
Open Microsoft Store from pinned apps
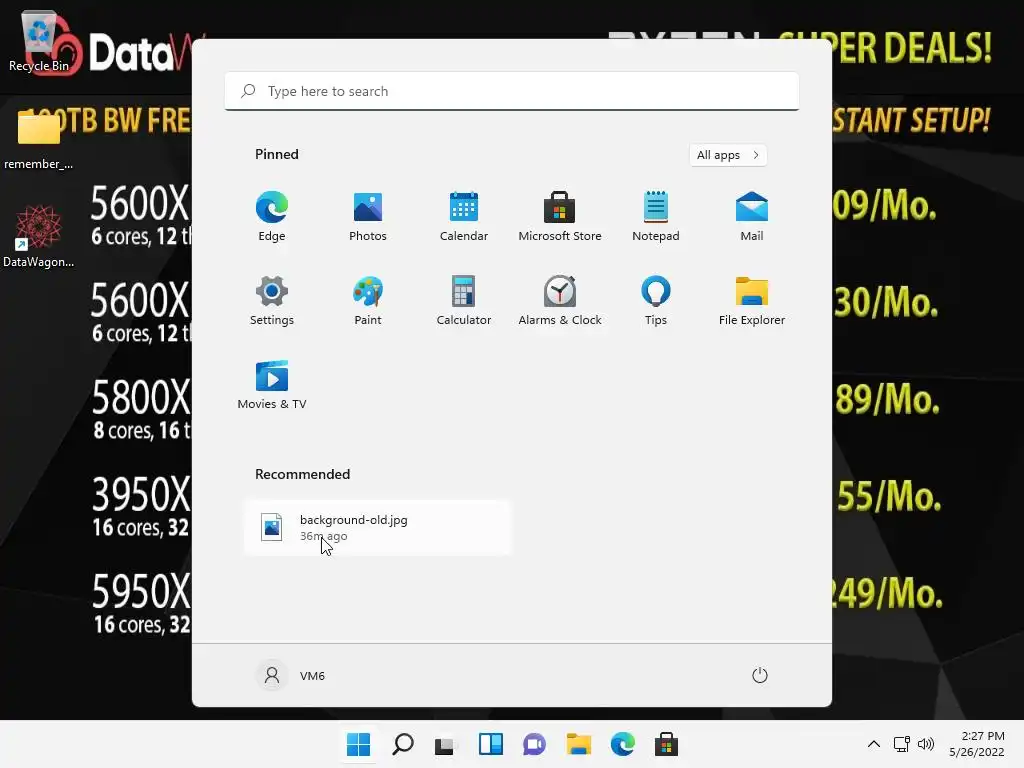(560, 217)
